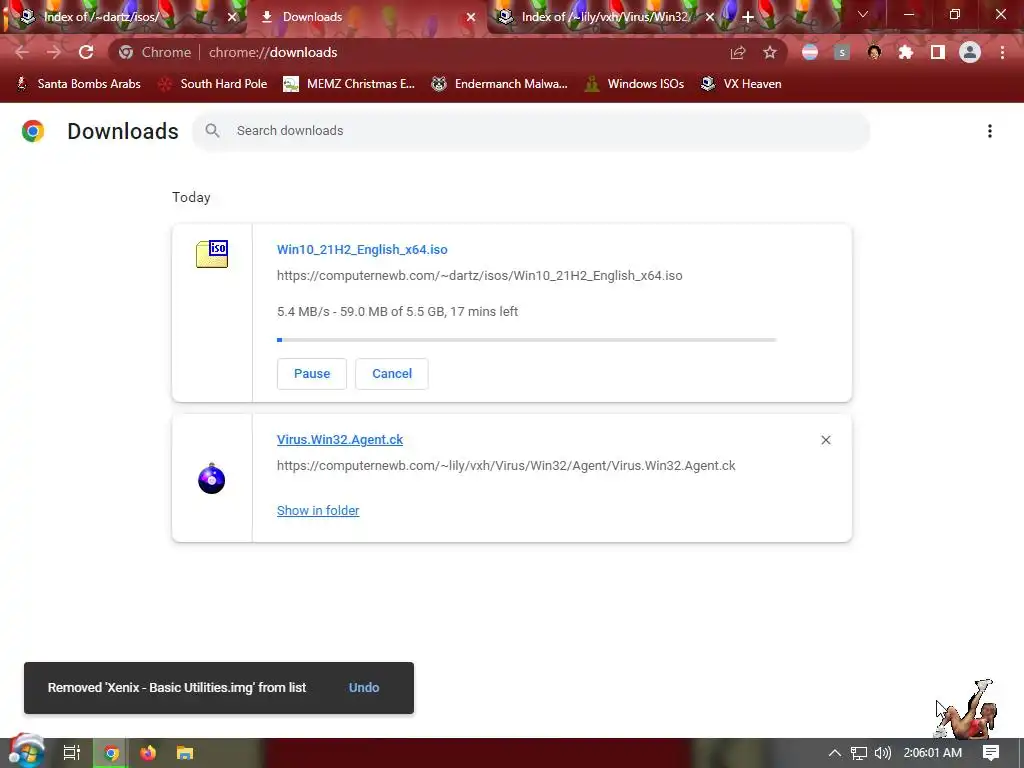Open the South Hard Pole bookmark

click(x=213, y=84)
